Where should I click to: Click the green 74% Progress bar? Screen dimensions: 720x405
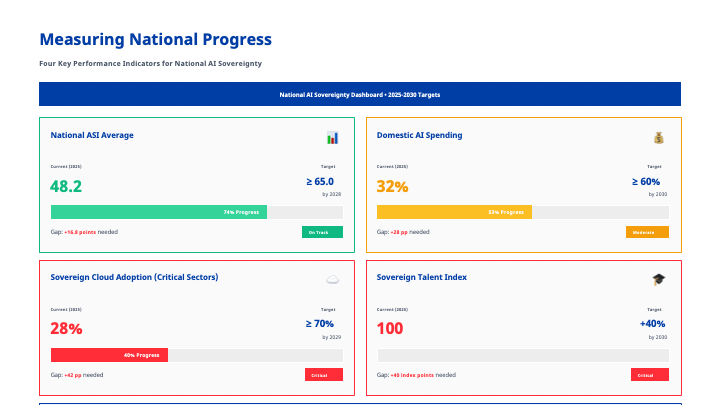pyautogui.click(x=159, y=212)
